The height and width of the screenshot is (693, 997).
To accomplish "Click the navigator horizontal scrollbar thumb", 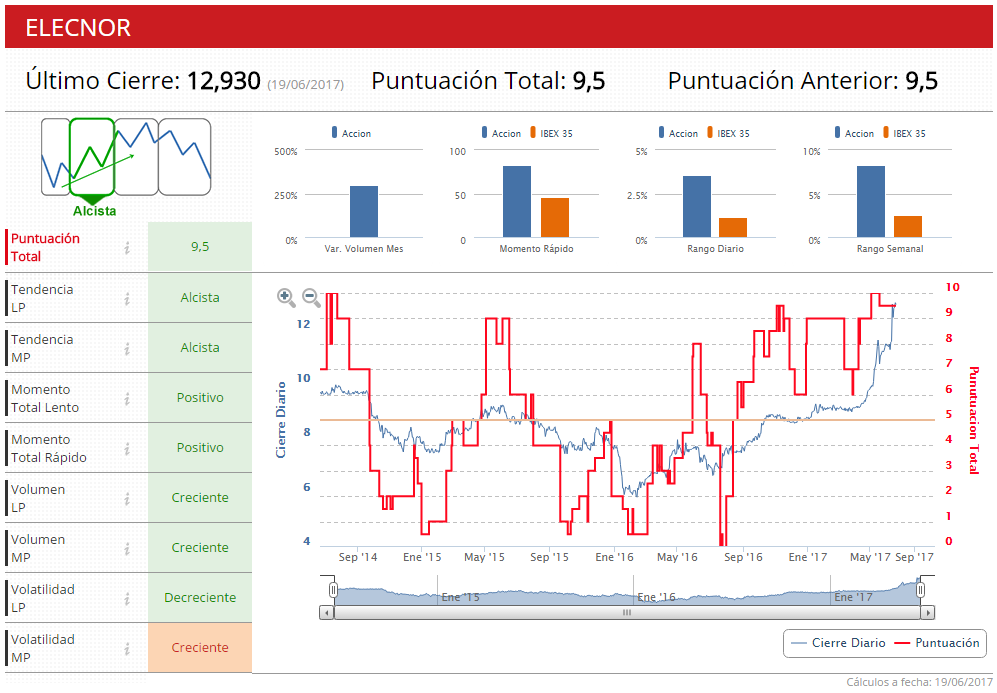I will 627,613.
